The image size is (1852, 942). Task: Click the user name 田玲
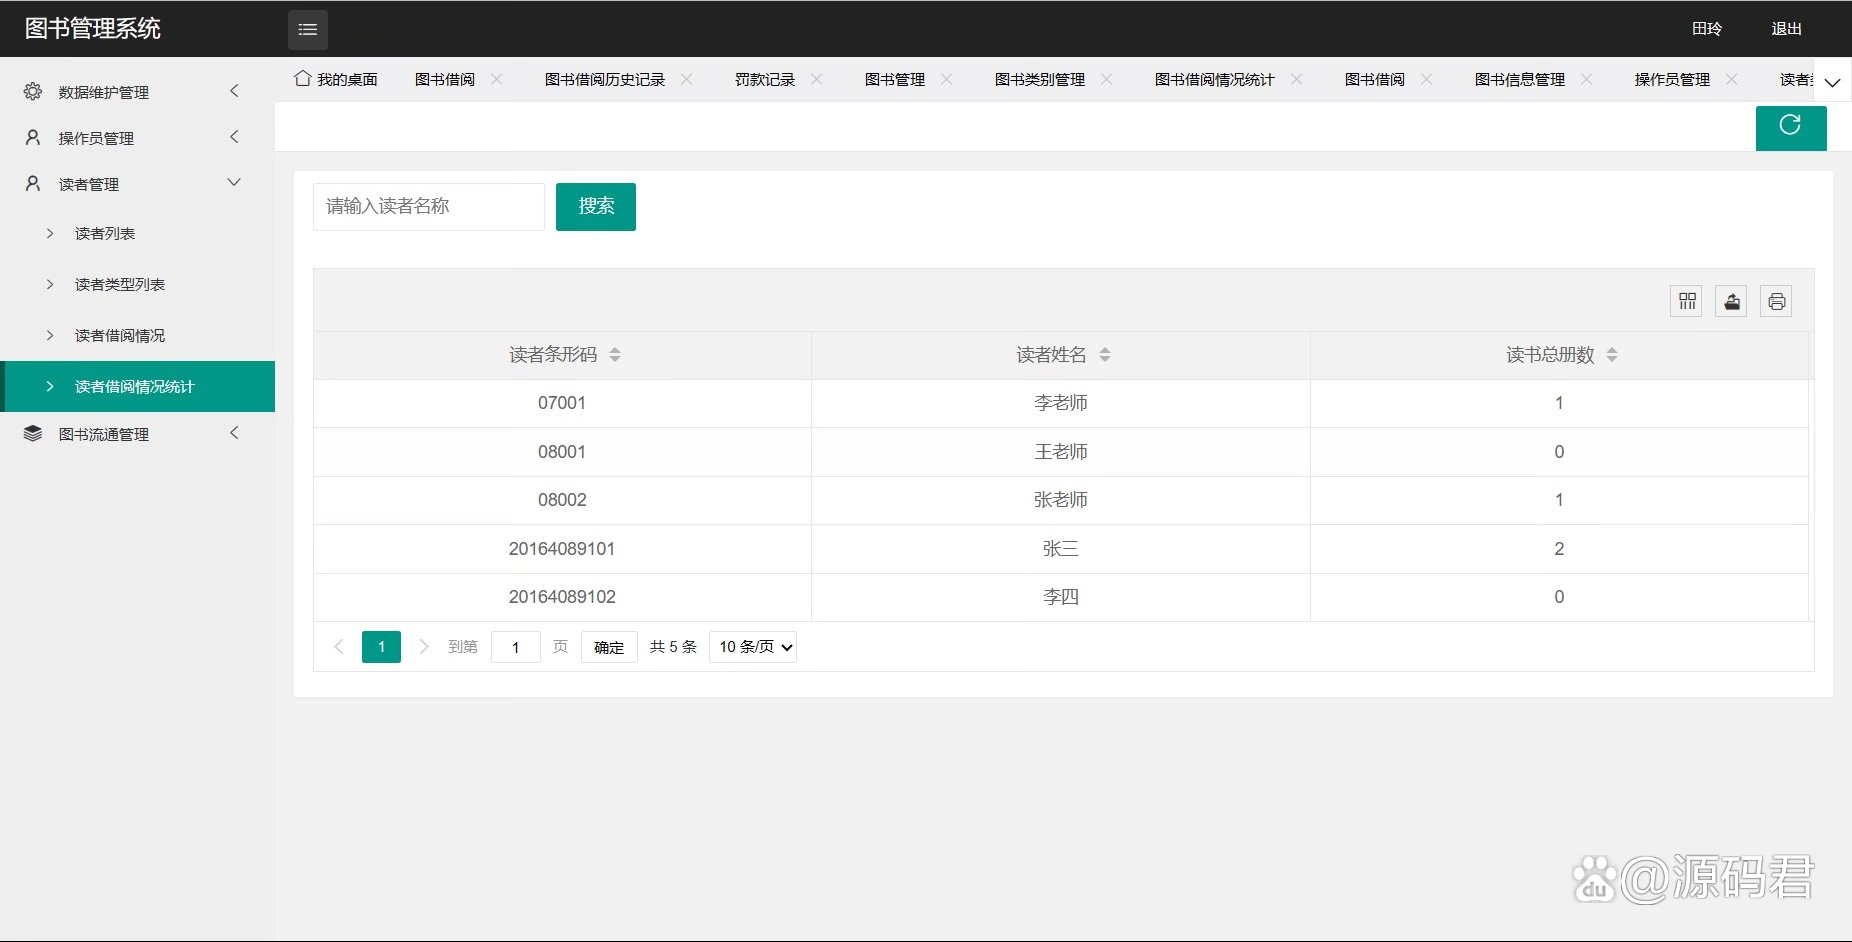1707,29
